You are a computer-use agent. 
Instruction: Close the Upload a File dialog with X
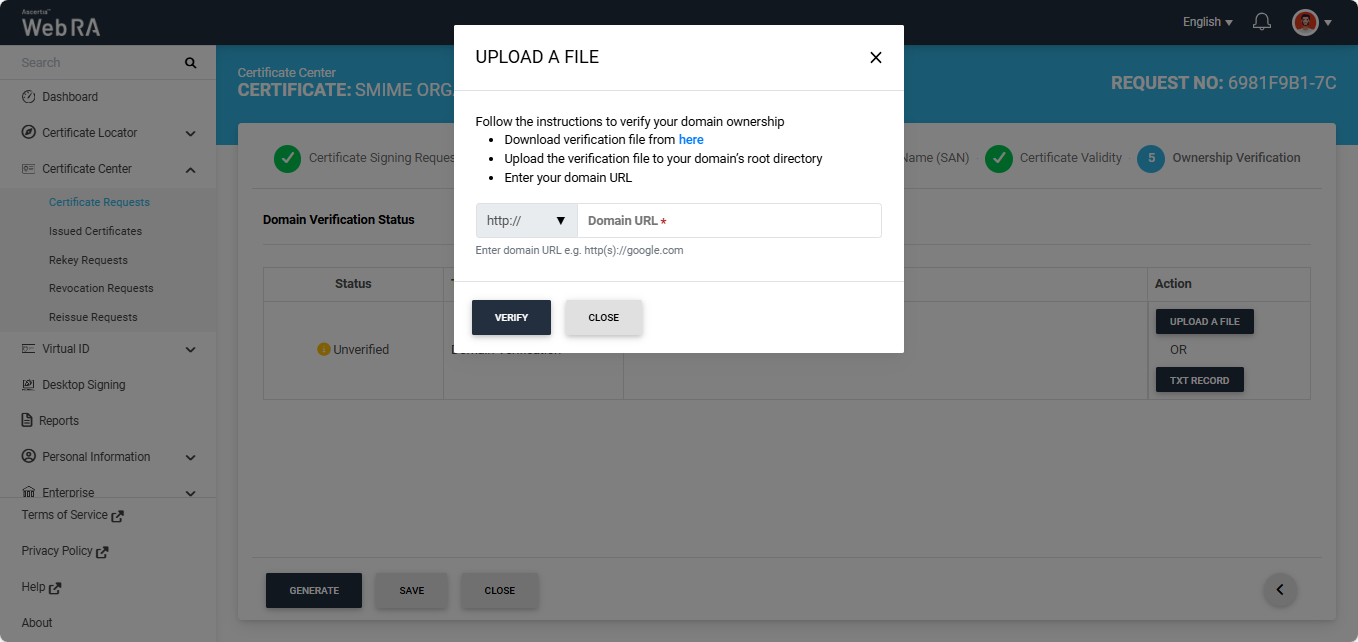point(876,58)
